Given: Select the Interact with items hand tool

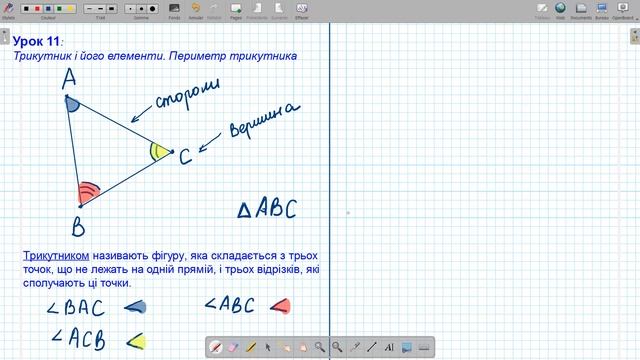Looking at the screenshot, I should (285, 347).
